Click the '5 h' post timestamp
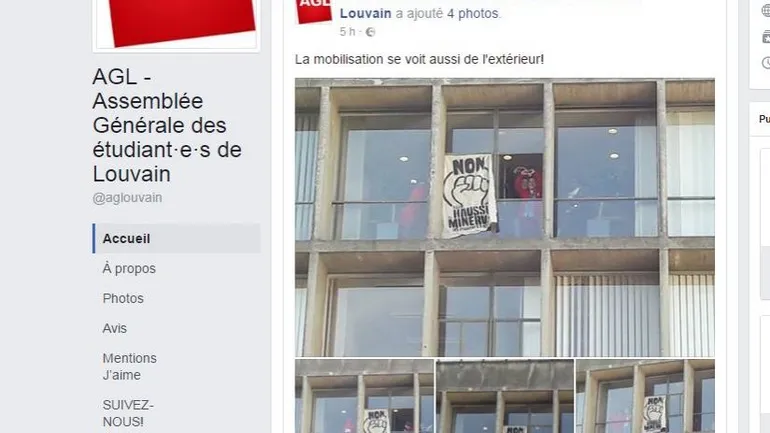The image size is (770, 433). pyautogui.click(x=347, y=32)
